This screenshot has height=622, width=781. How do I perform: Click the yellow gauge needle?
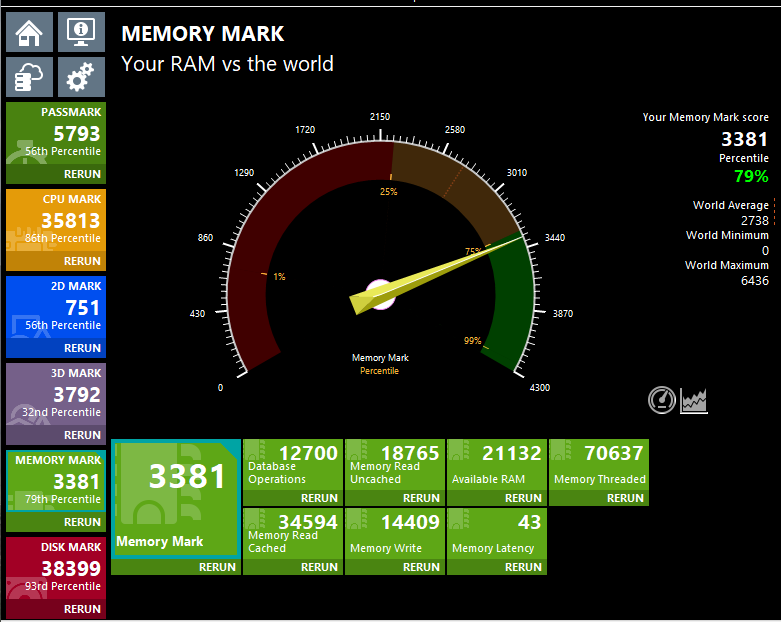(x=440, y=277)
